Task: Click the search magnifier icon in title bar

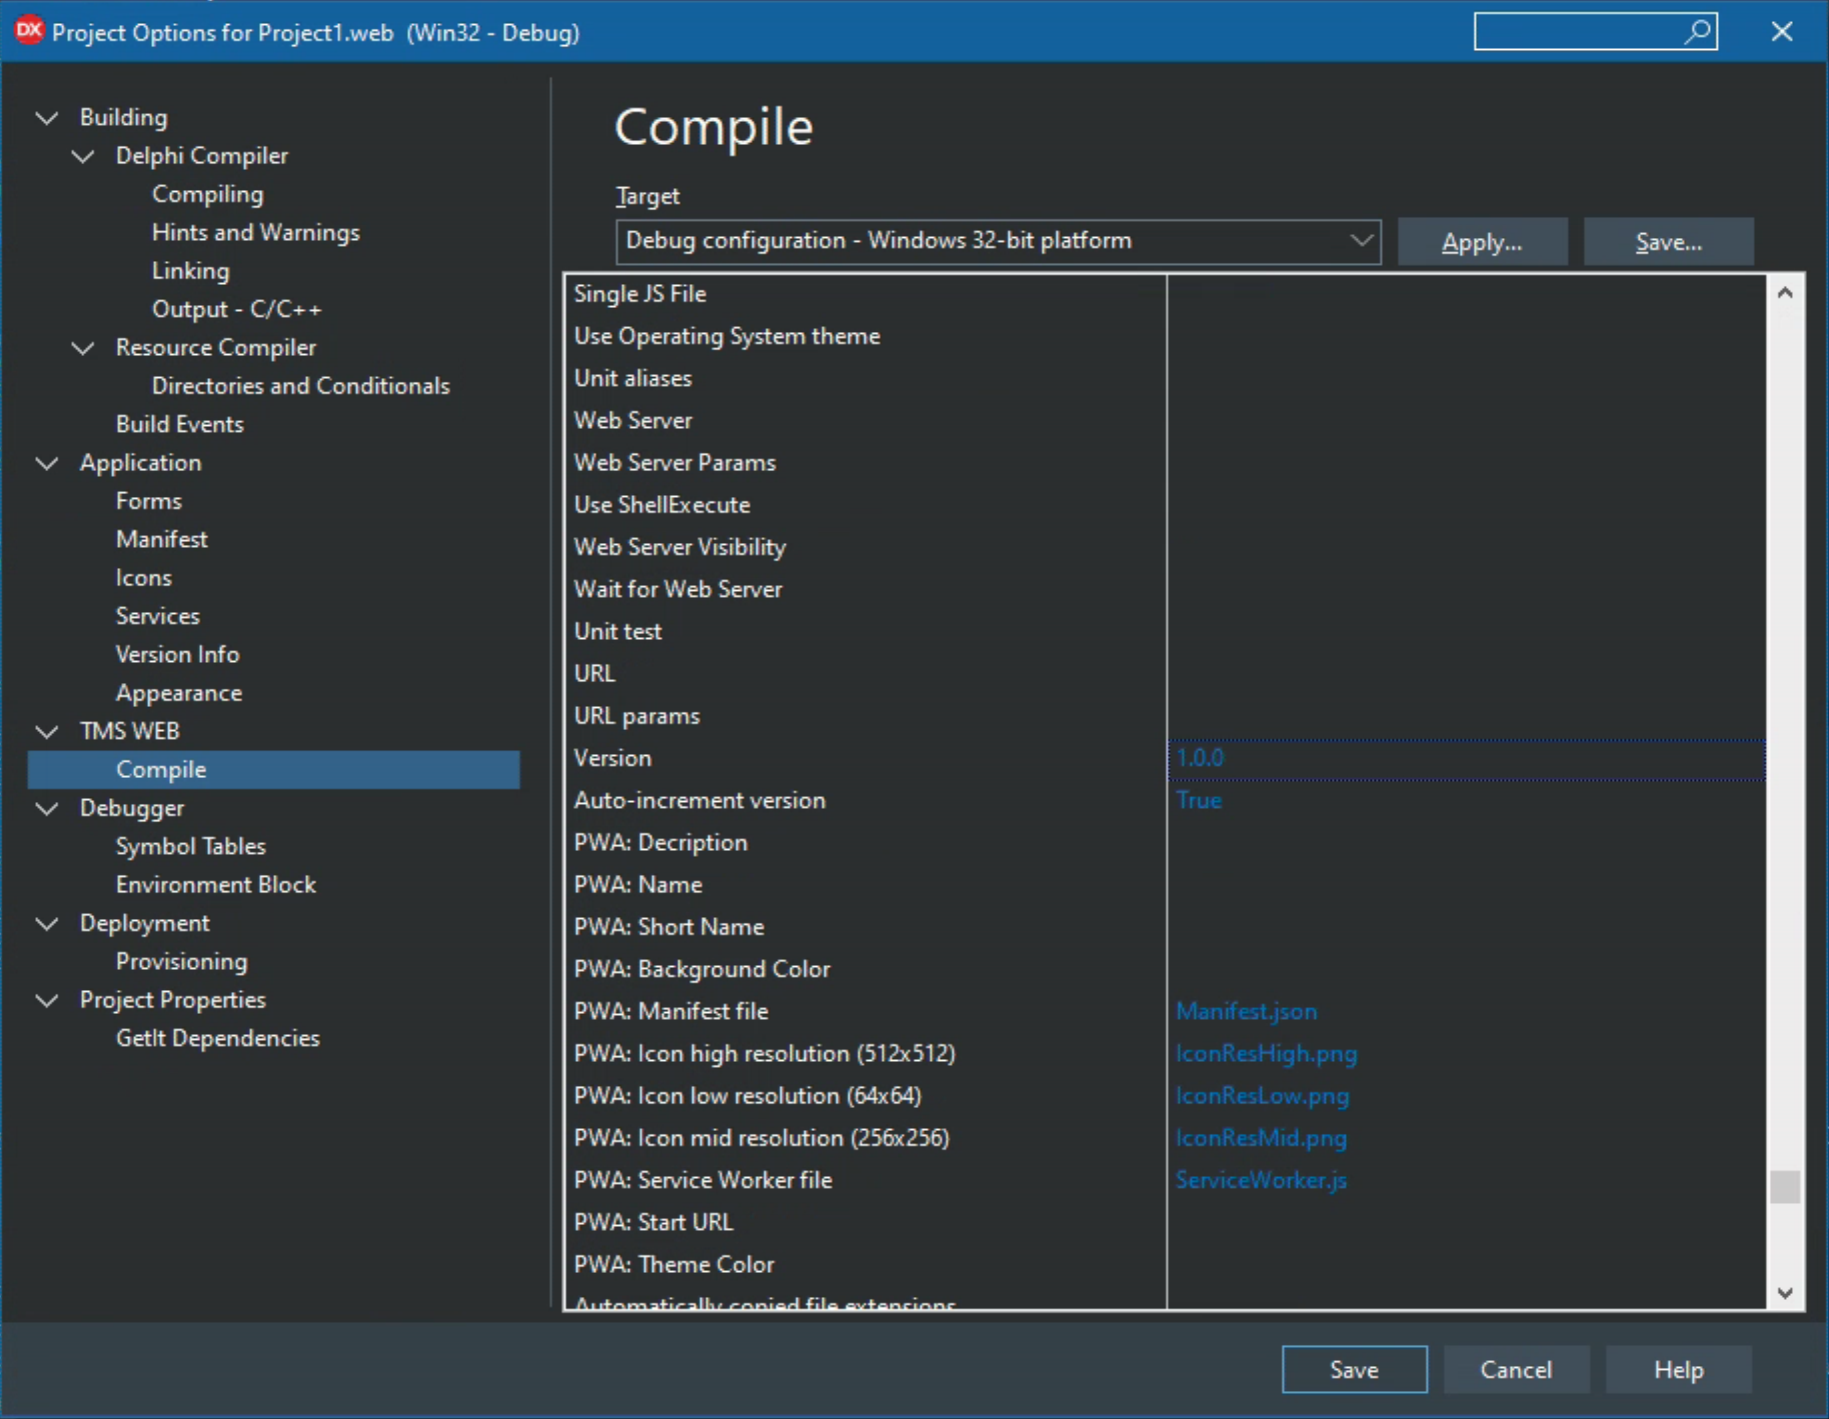Action: [1697, 32]
